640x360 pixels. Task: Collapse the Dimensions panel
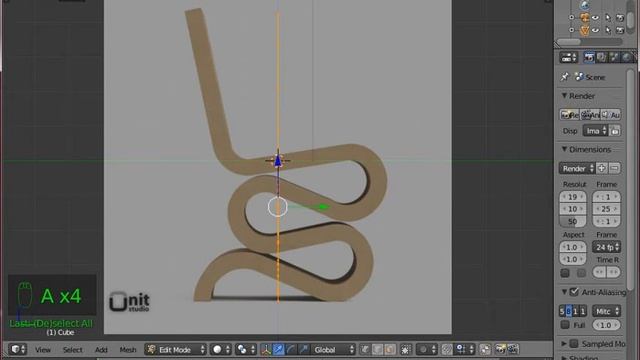(564, 149)
